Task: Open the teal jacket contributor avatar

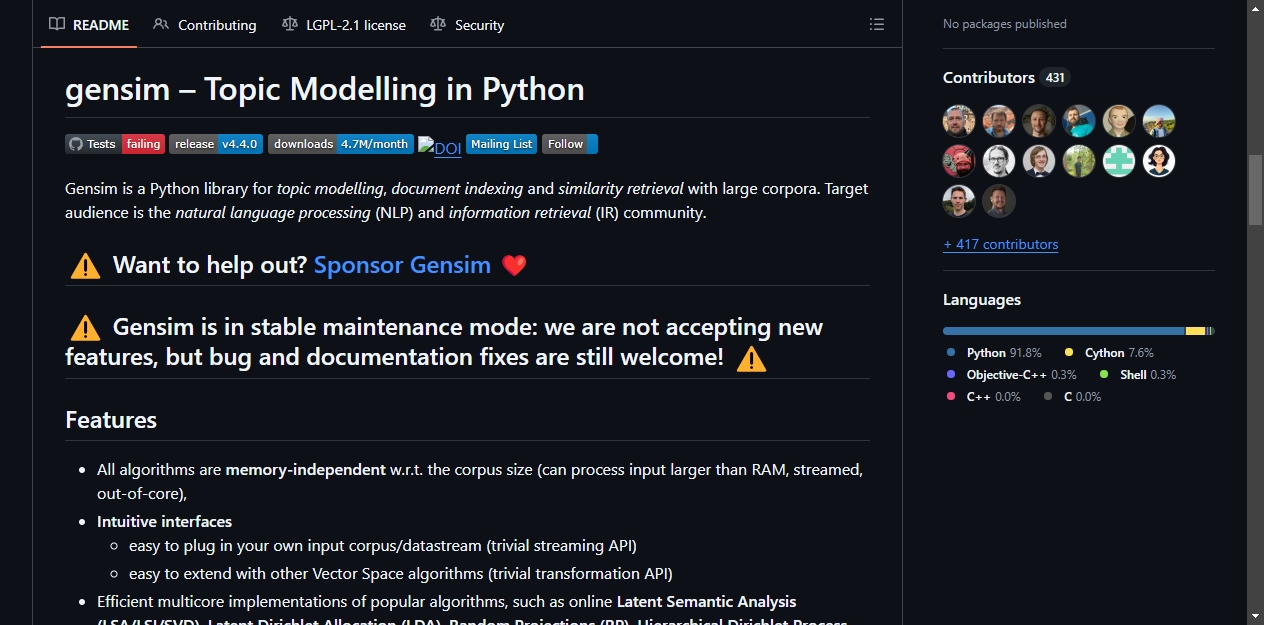Action: (x=1079, y=121)
